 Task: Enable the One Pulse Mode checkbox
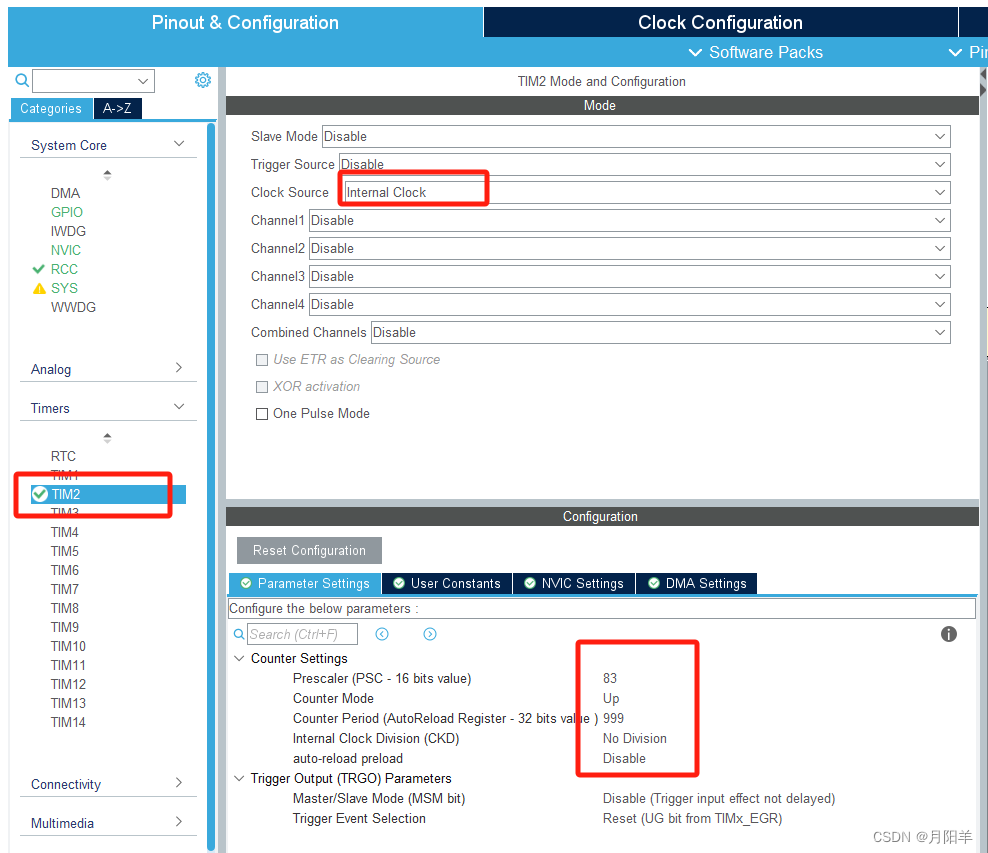(262, 413)
